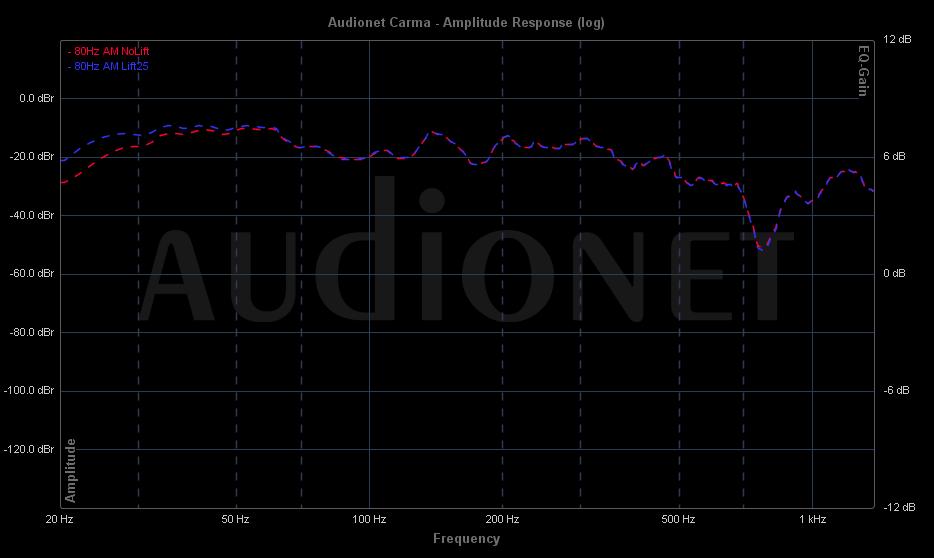
Task: Click the 1 kHz frequency tick label
Action: (x=812, y=519)
